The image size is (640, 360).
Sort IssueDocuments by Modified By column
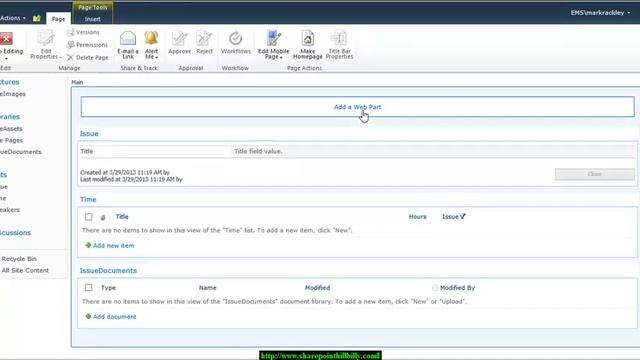[457, 287]
